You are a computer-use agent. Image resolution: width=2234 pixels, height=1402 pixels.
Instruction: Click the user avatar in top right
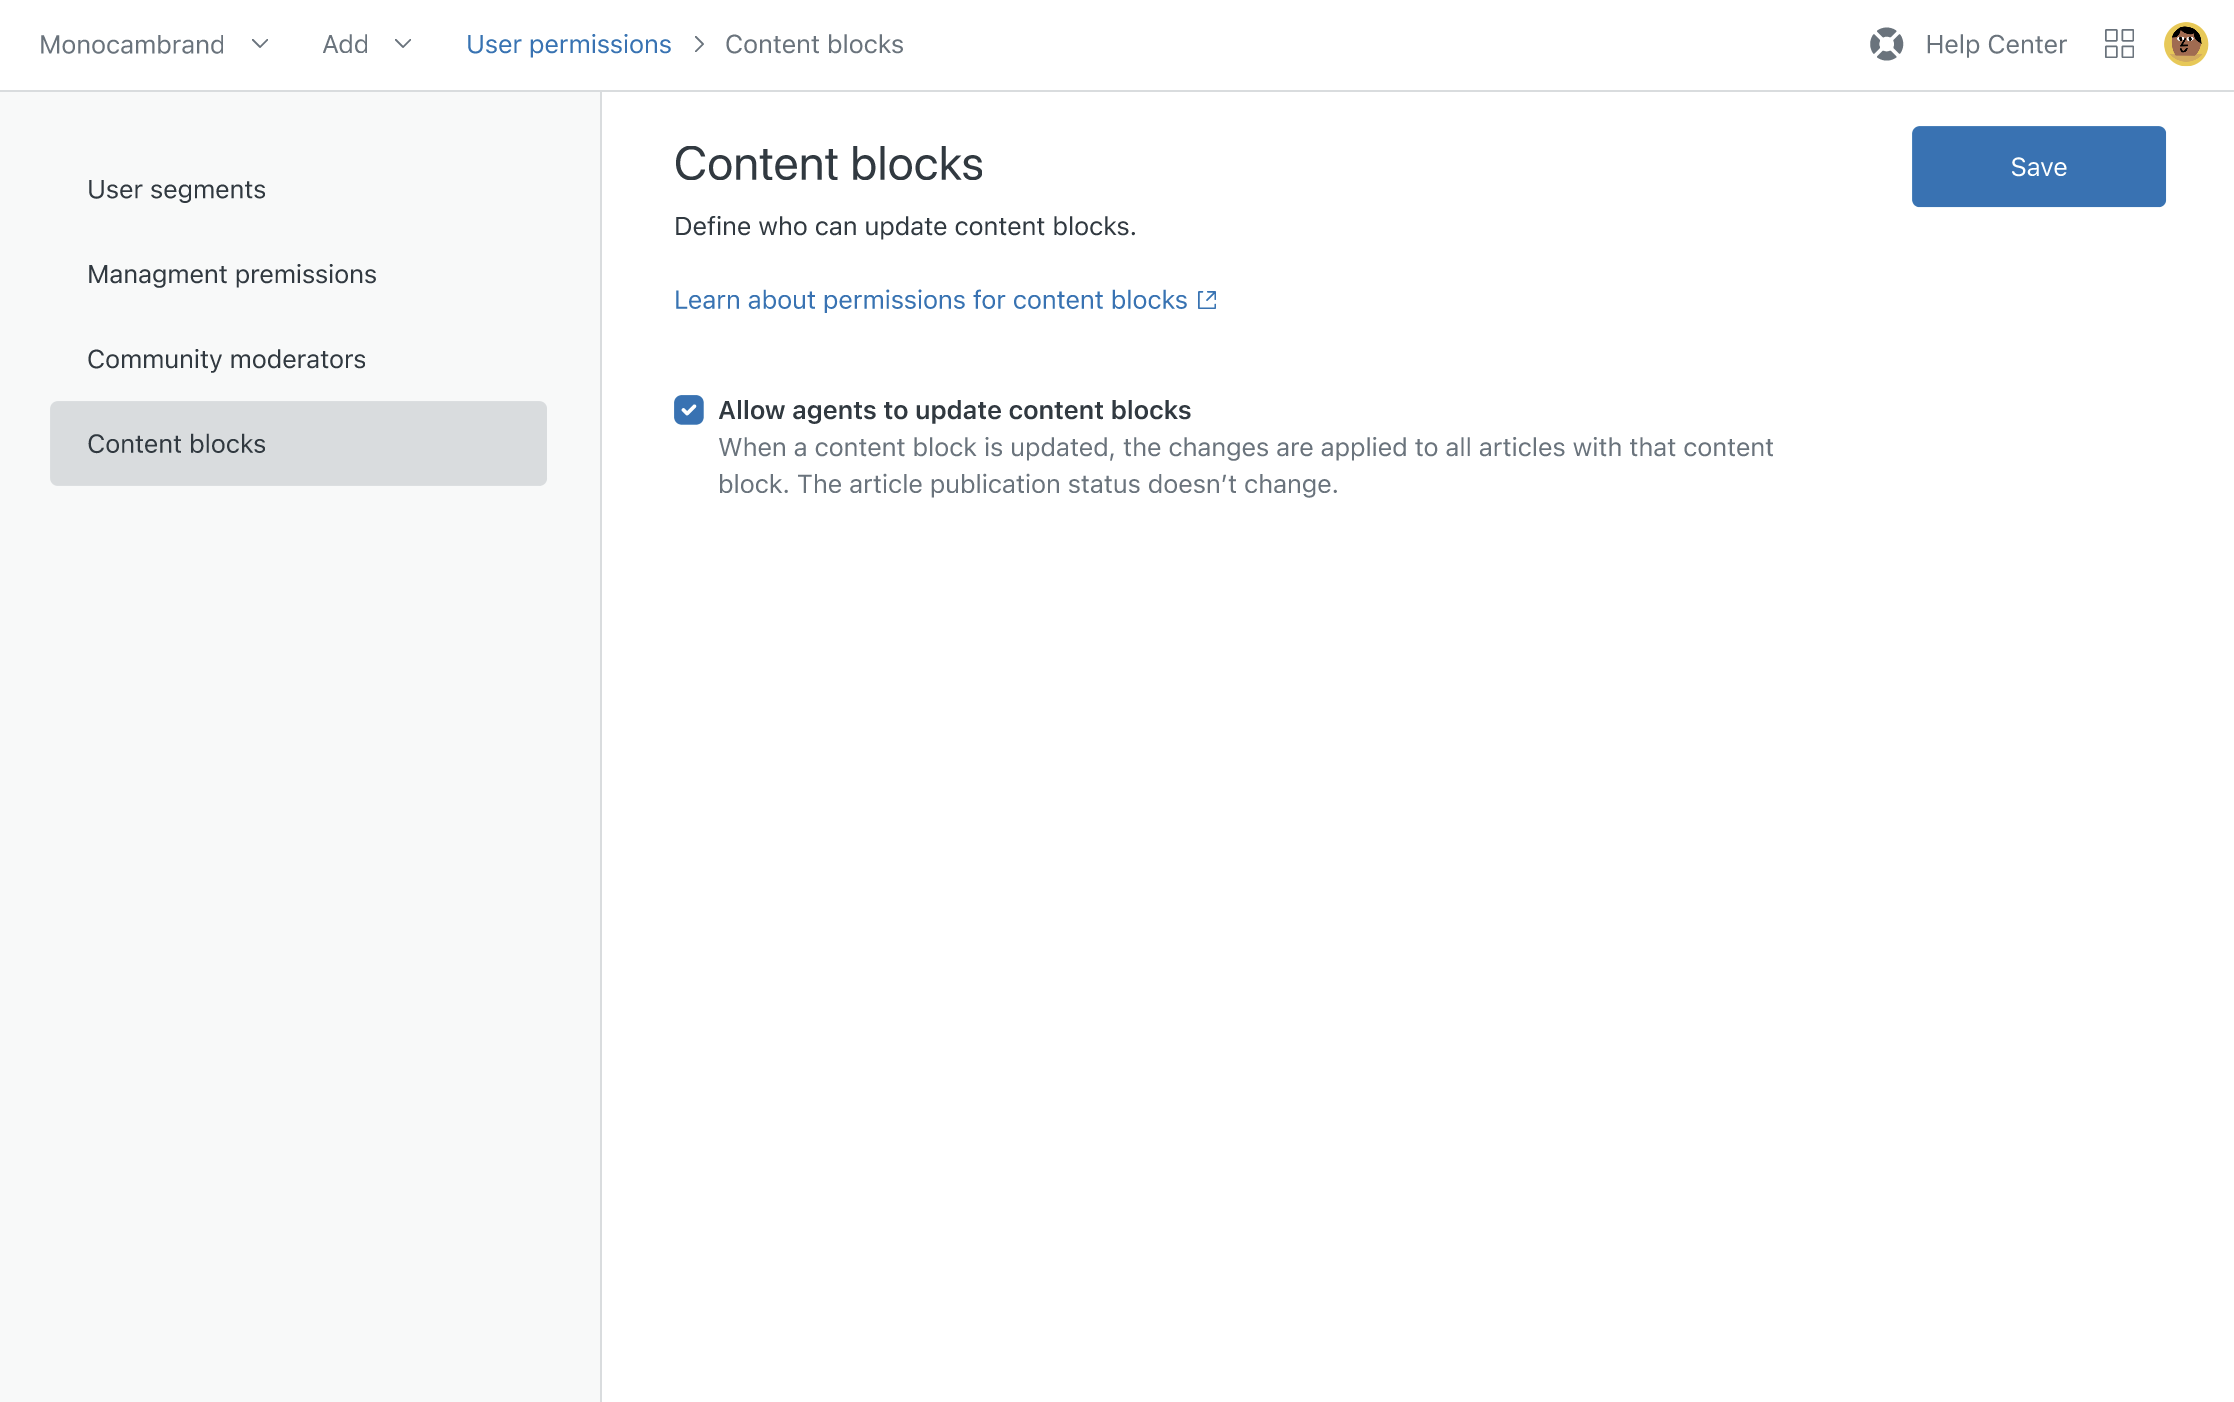(2186, 44)
